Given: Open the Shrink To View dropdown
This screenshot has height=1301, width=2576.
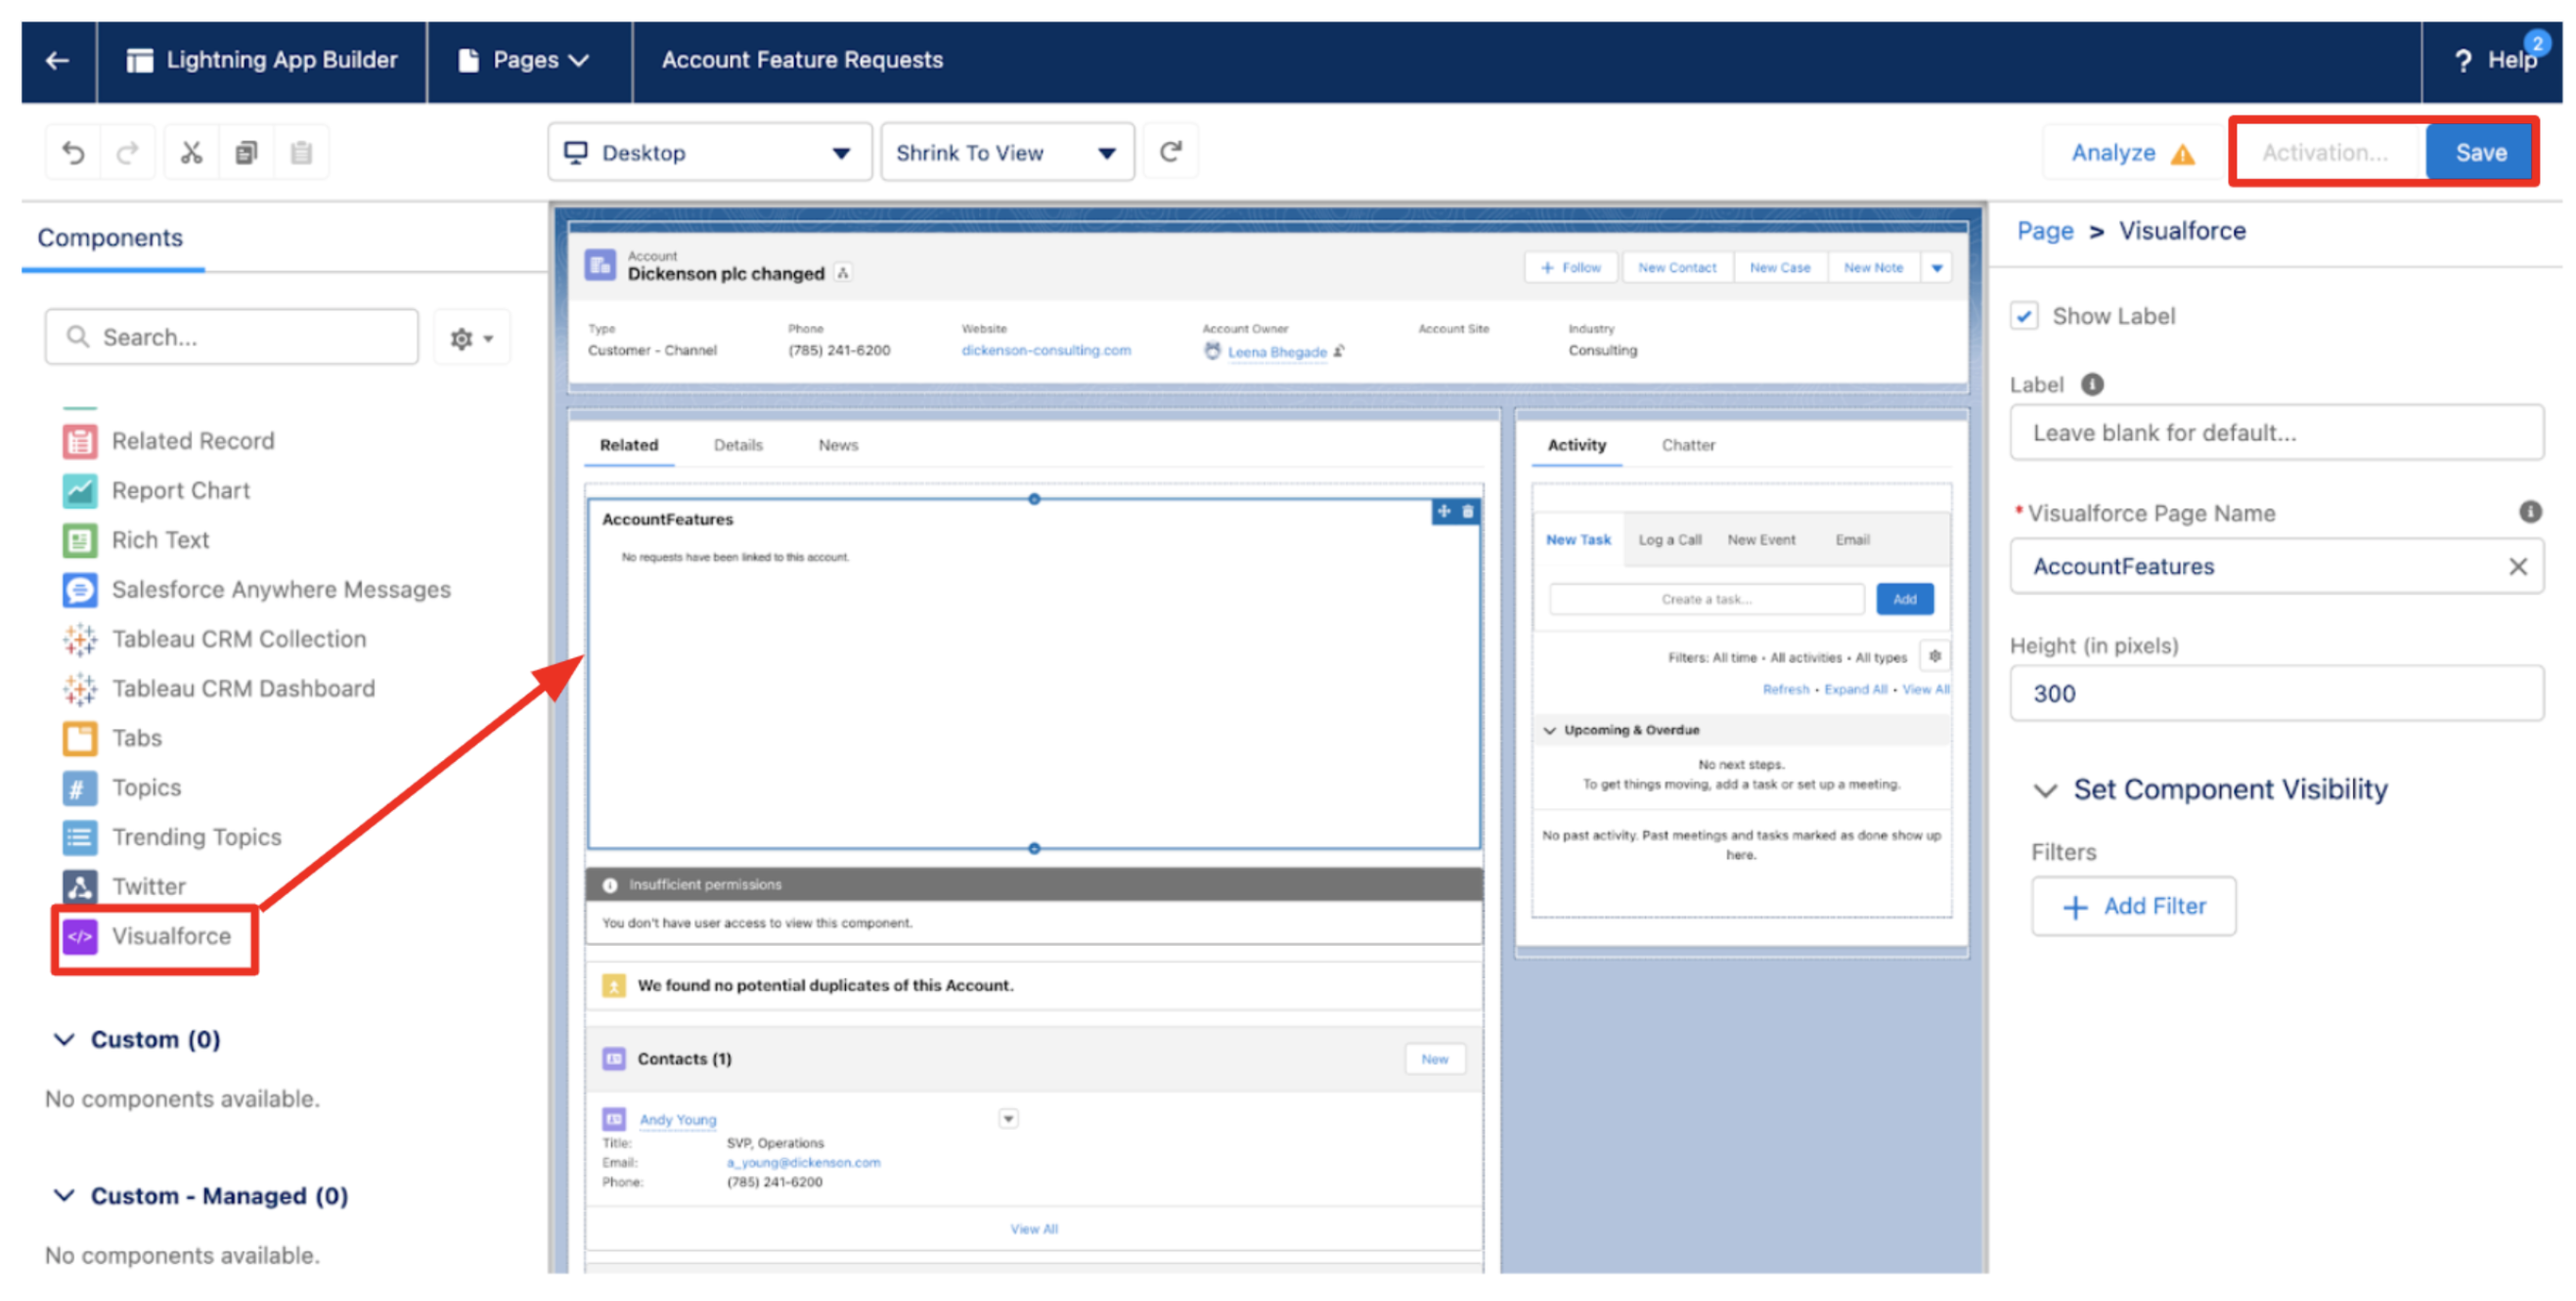Looking at the screenshot, I should click(1006, 152).
